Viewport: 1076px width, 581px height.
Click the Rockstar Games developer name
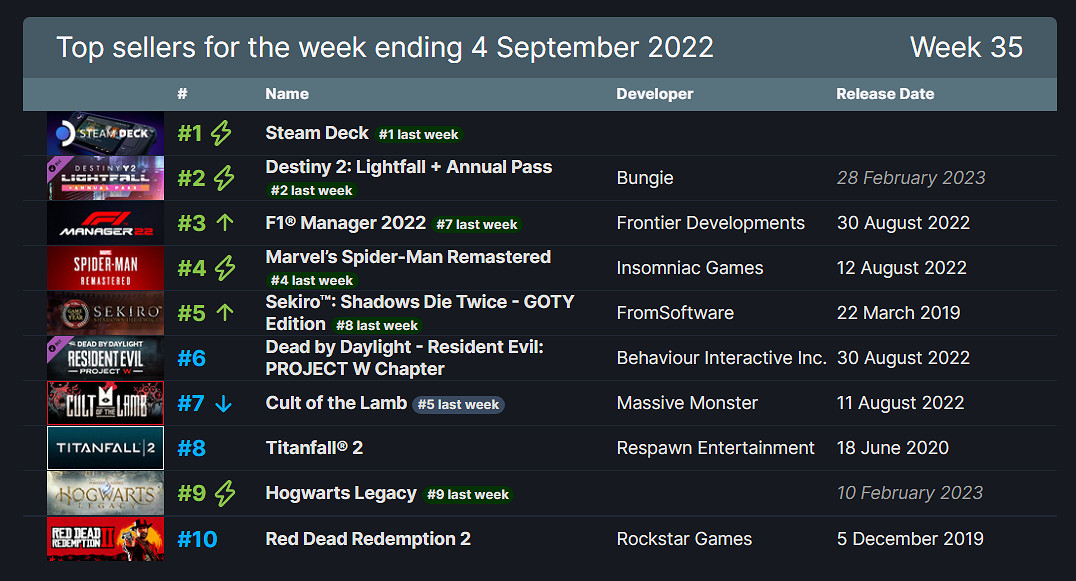coord(684,539)
